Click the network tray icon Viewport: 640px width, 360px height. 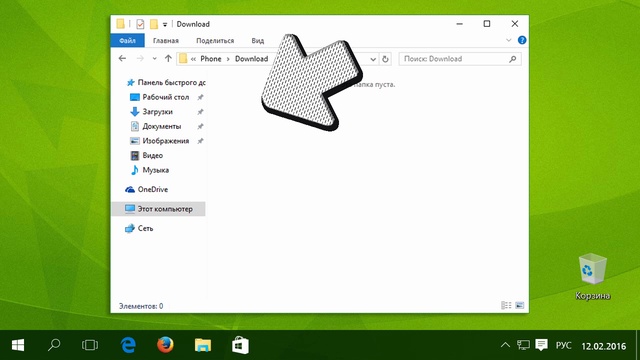click(x=523, y=345)
